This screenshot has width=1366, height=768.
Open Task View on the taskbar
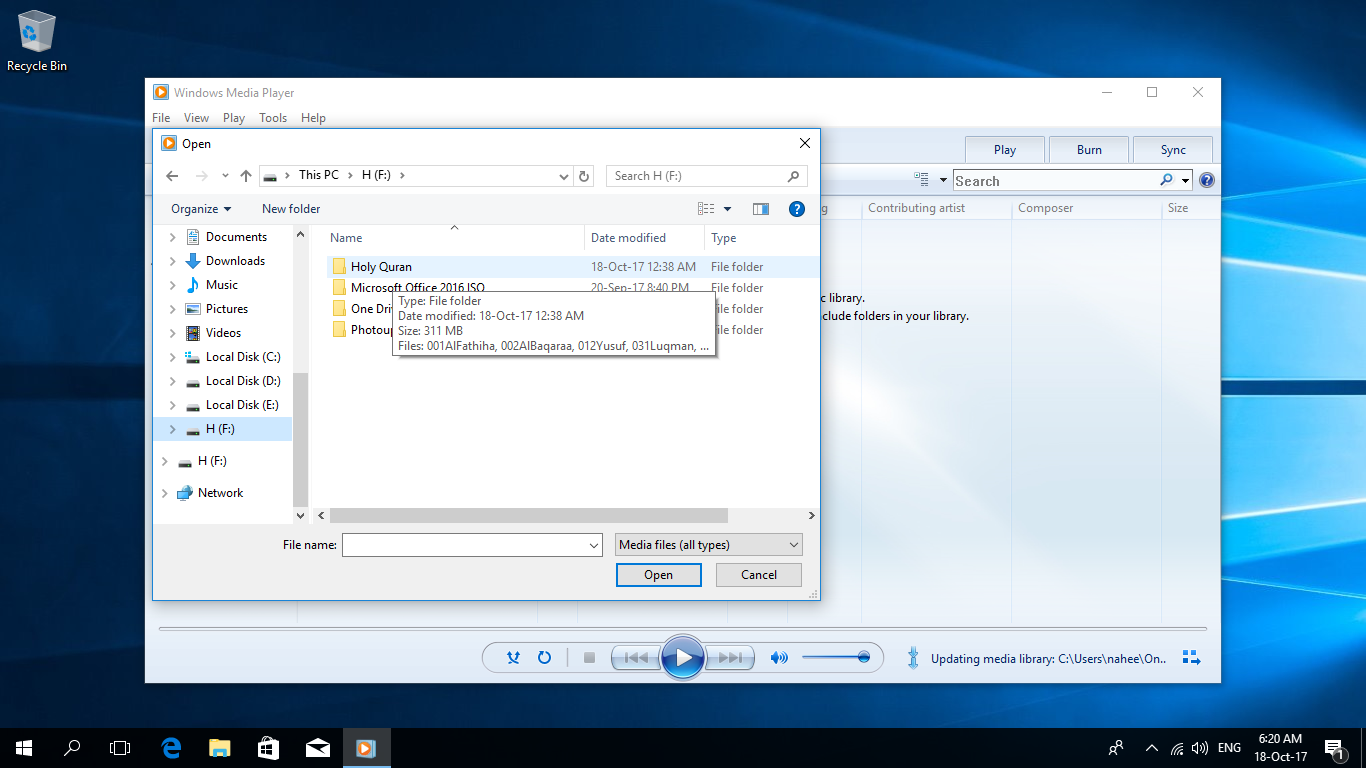pyautogui.click(x=120, y=748)
